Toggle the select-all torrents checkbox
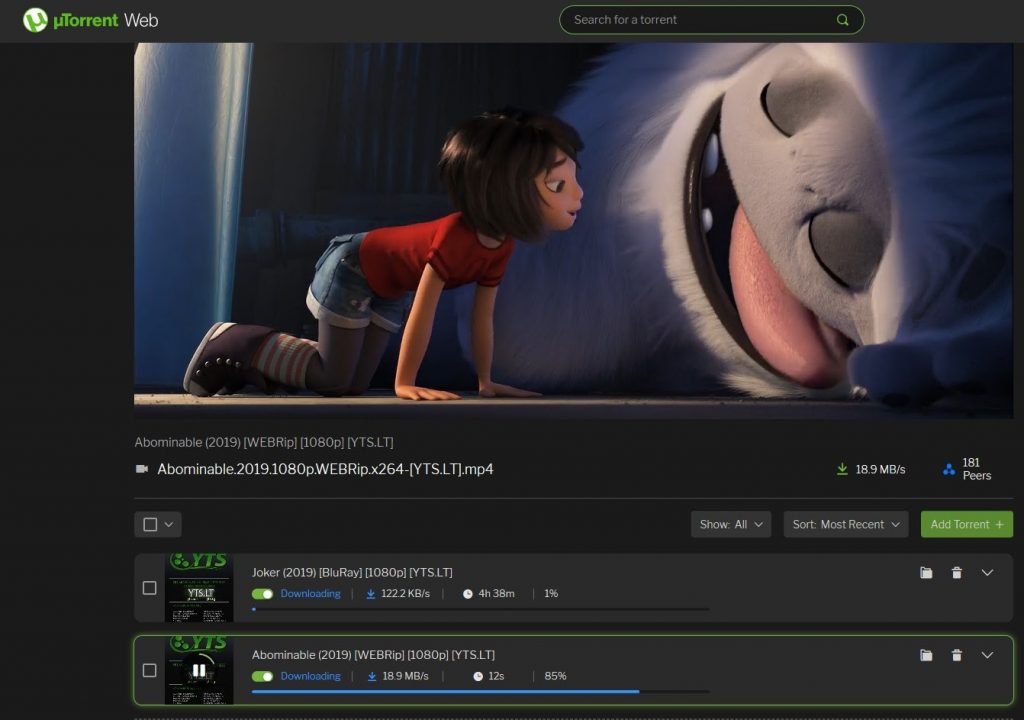The width and height of the screenshot is (1024, 720). [150, 525]
